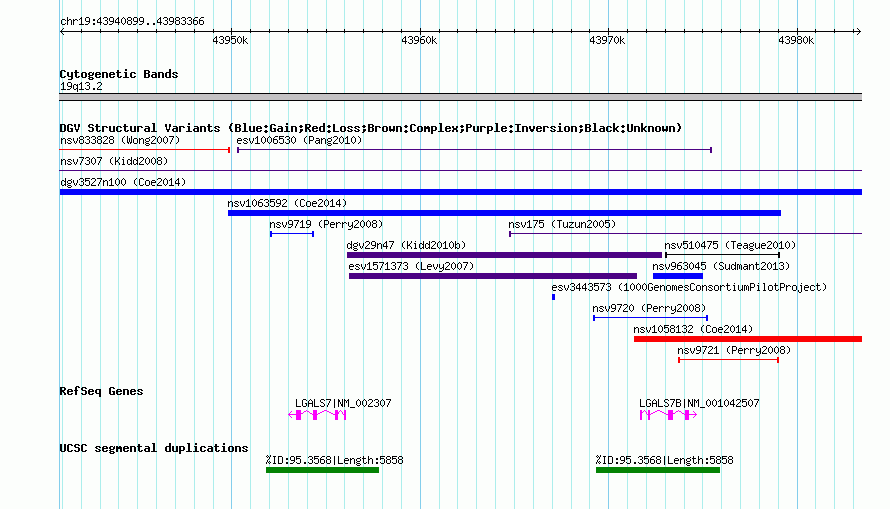The width and height of the screenshot is (890, 509).
Task: Click the 19q13.2 band label
Action: (x=81, y=86)
